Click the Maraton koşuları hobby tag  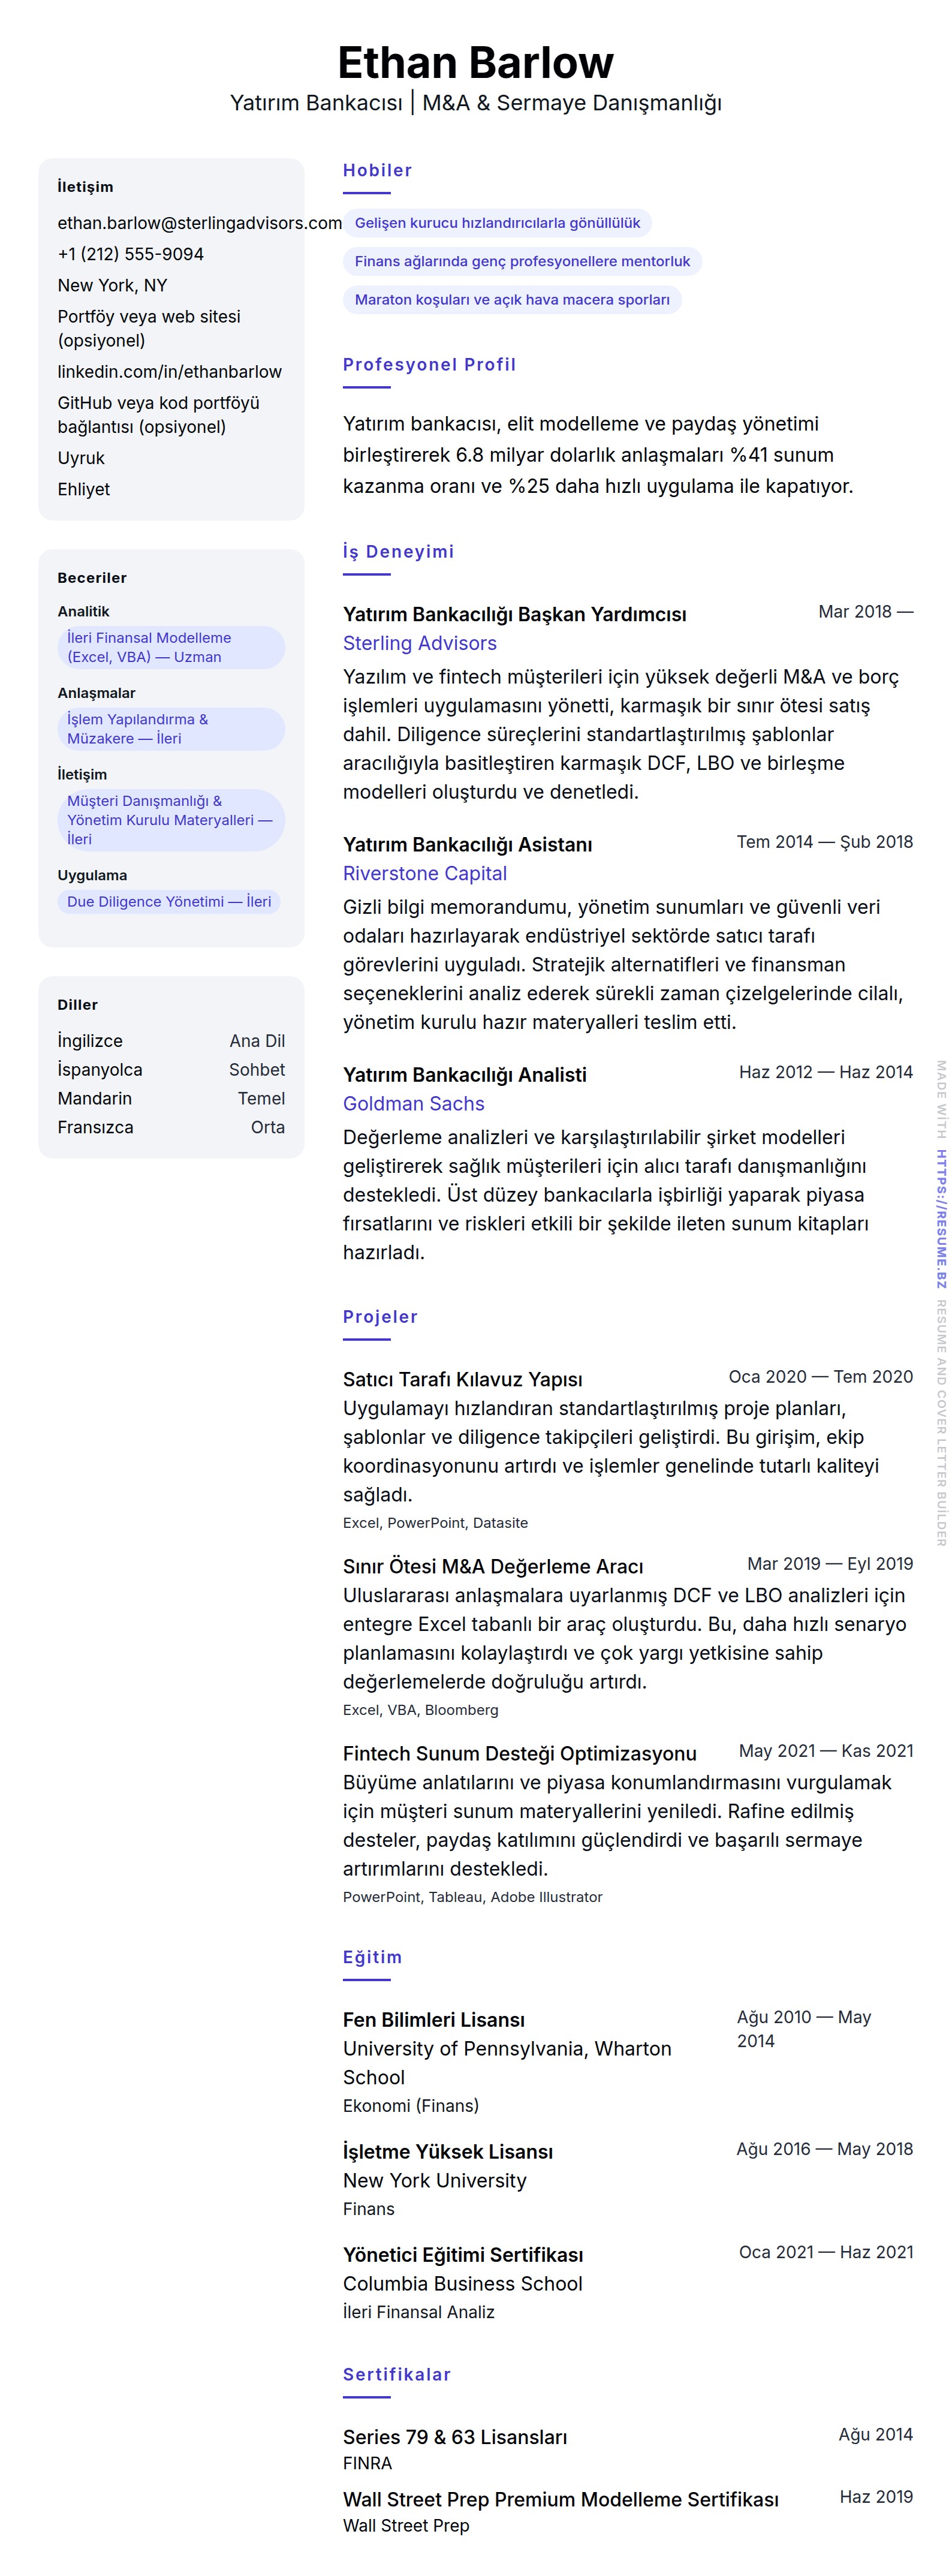point(512,299)
